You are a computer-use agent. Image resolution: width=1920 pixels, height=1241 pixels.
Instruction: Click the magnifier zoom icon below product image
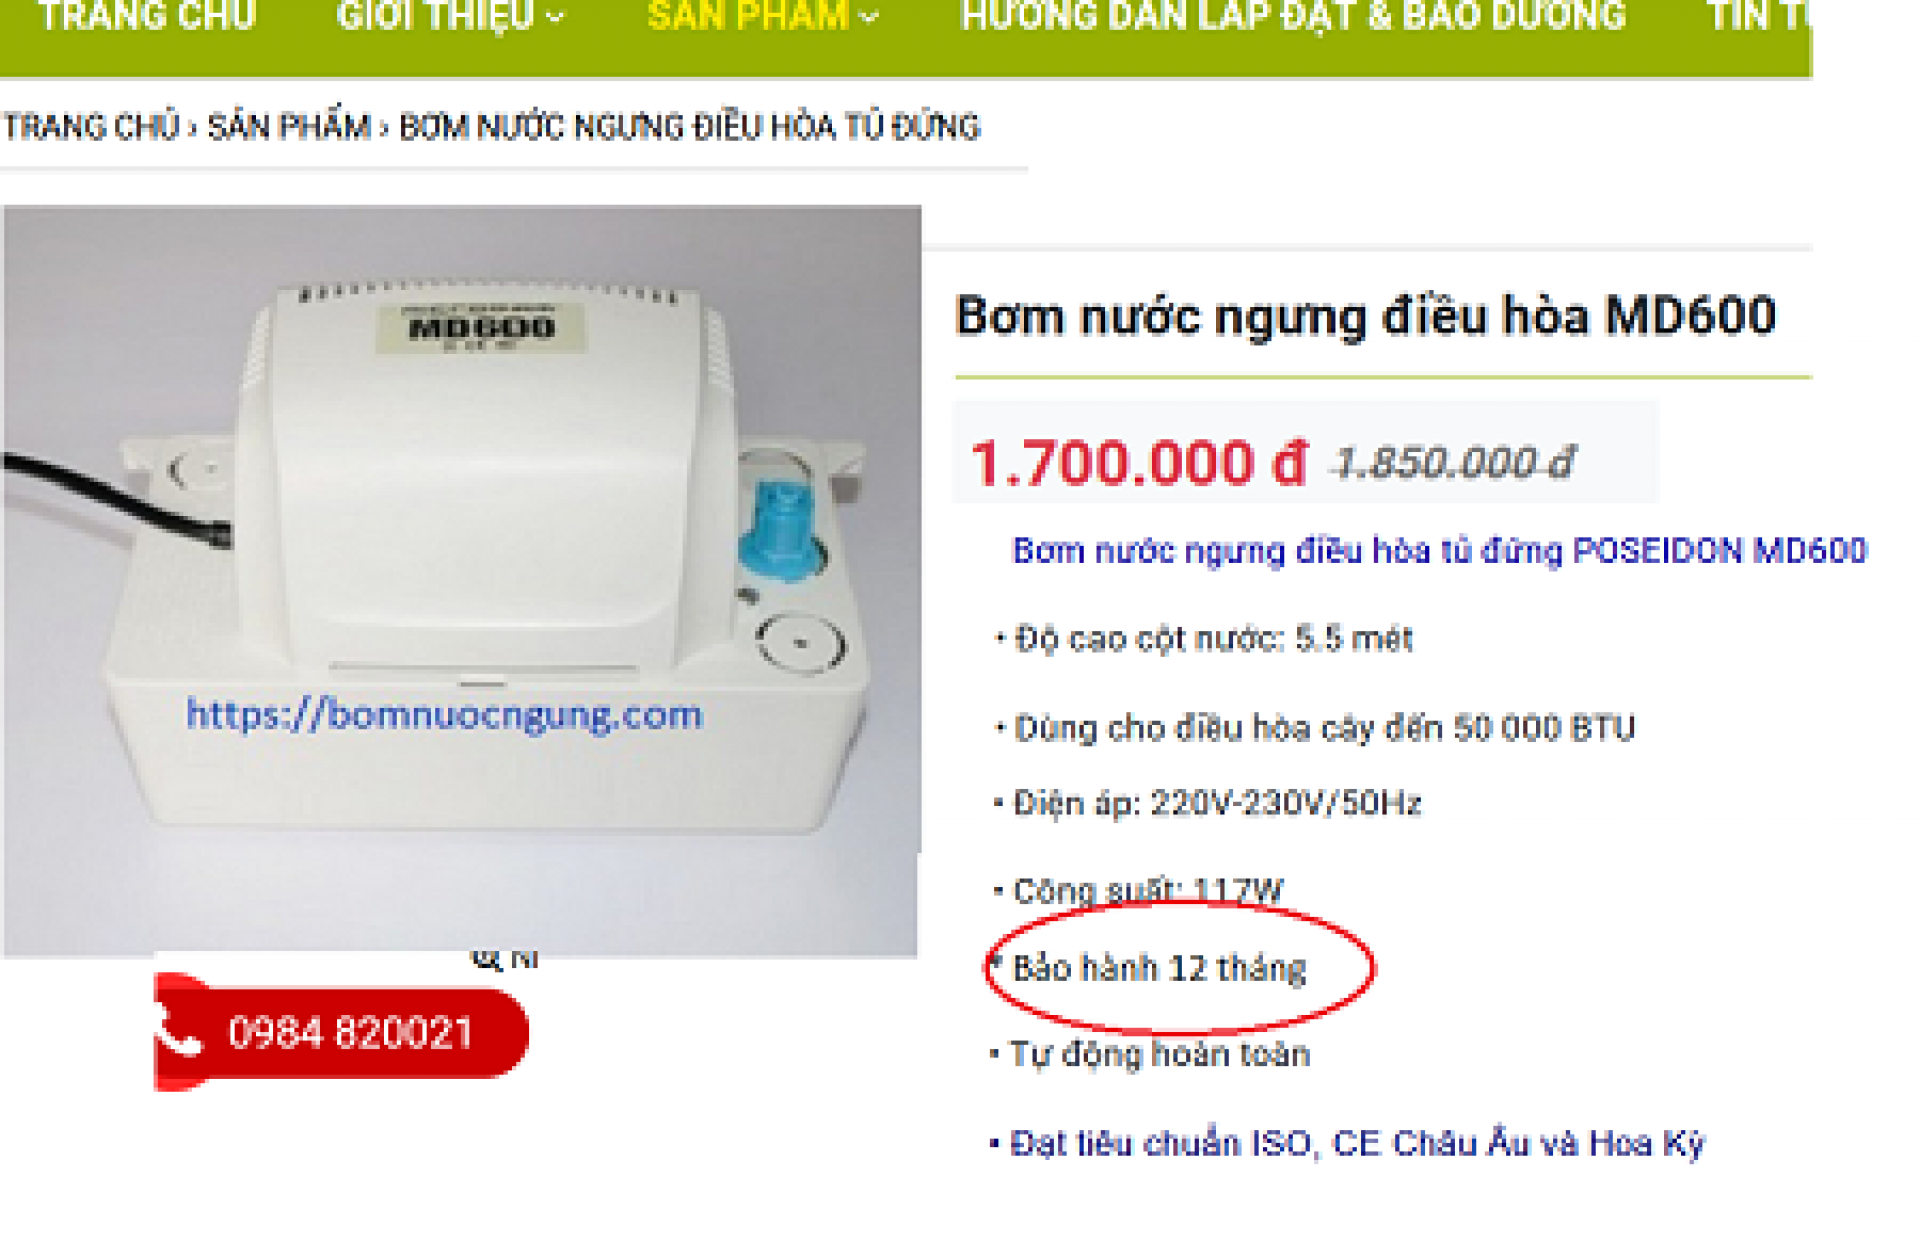coord(486,960)
